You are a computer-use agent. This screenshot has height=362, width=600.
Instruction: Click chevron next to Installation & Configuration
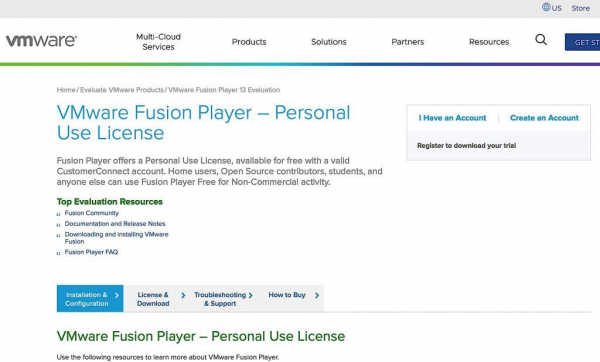click(117, 295)
